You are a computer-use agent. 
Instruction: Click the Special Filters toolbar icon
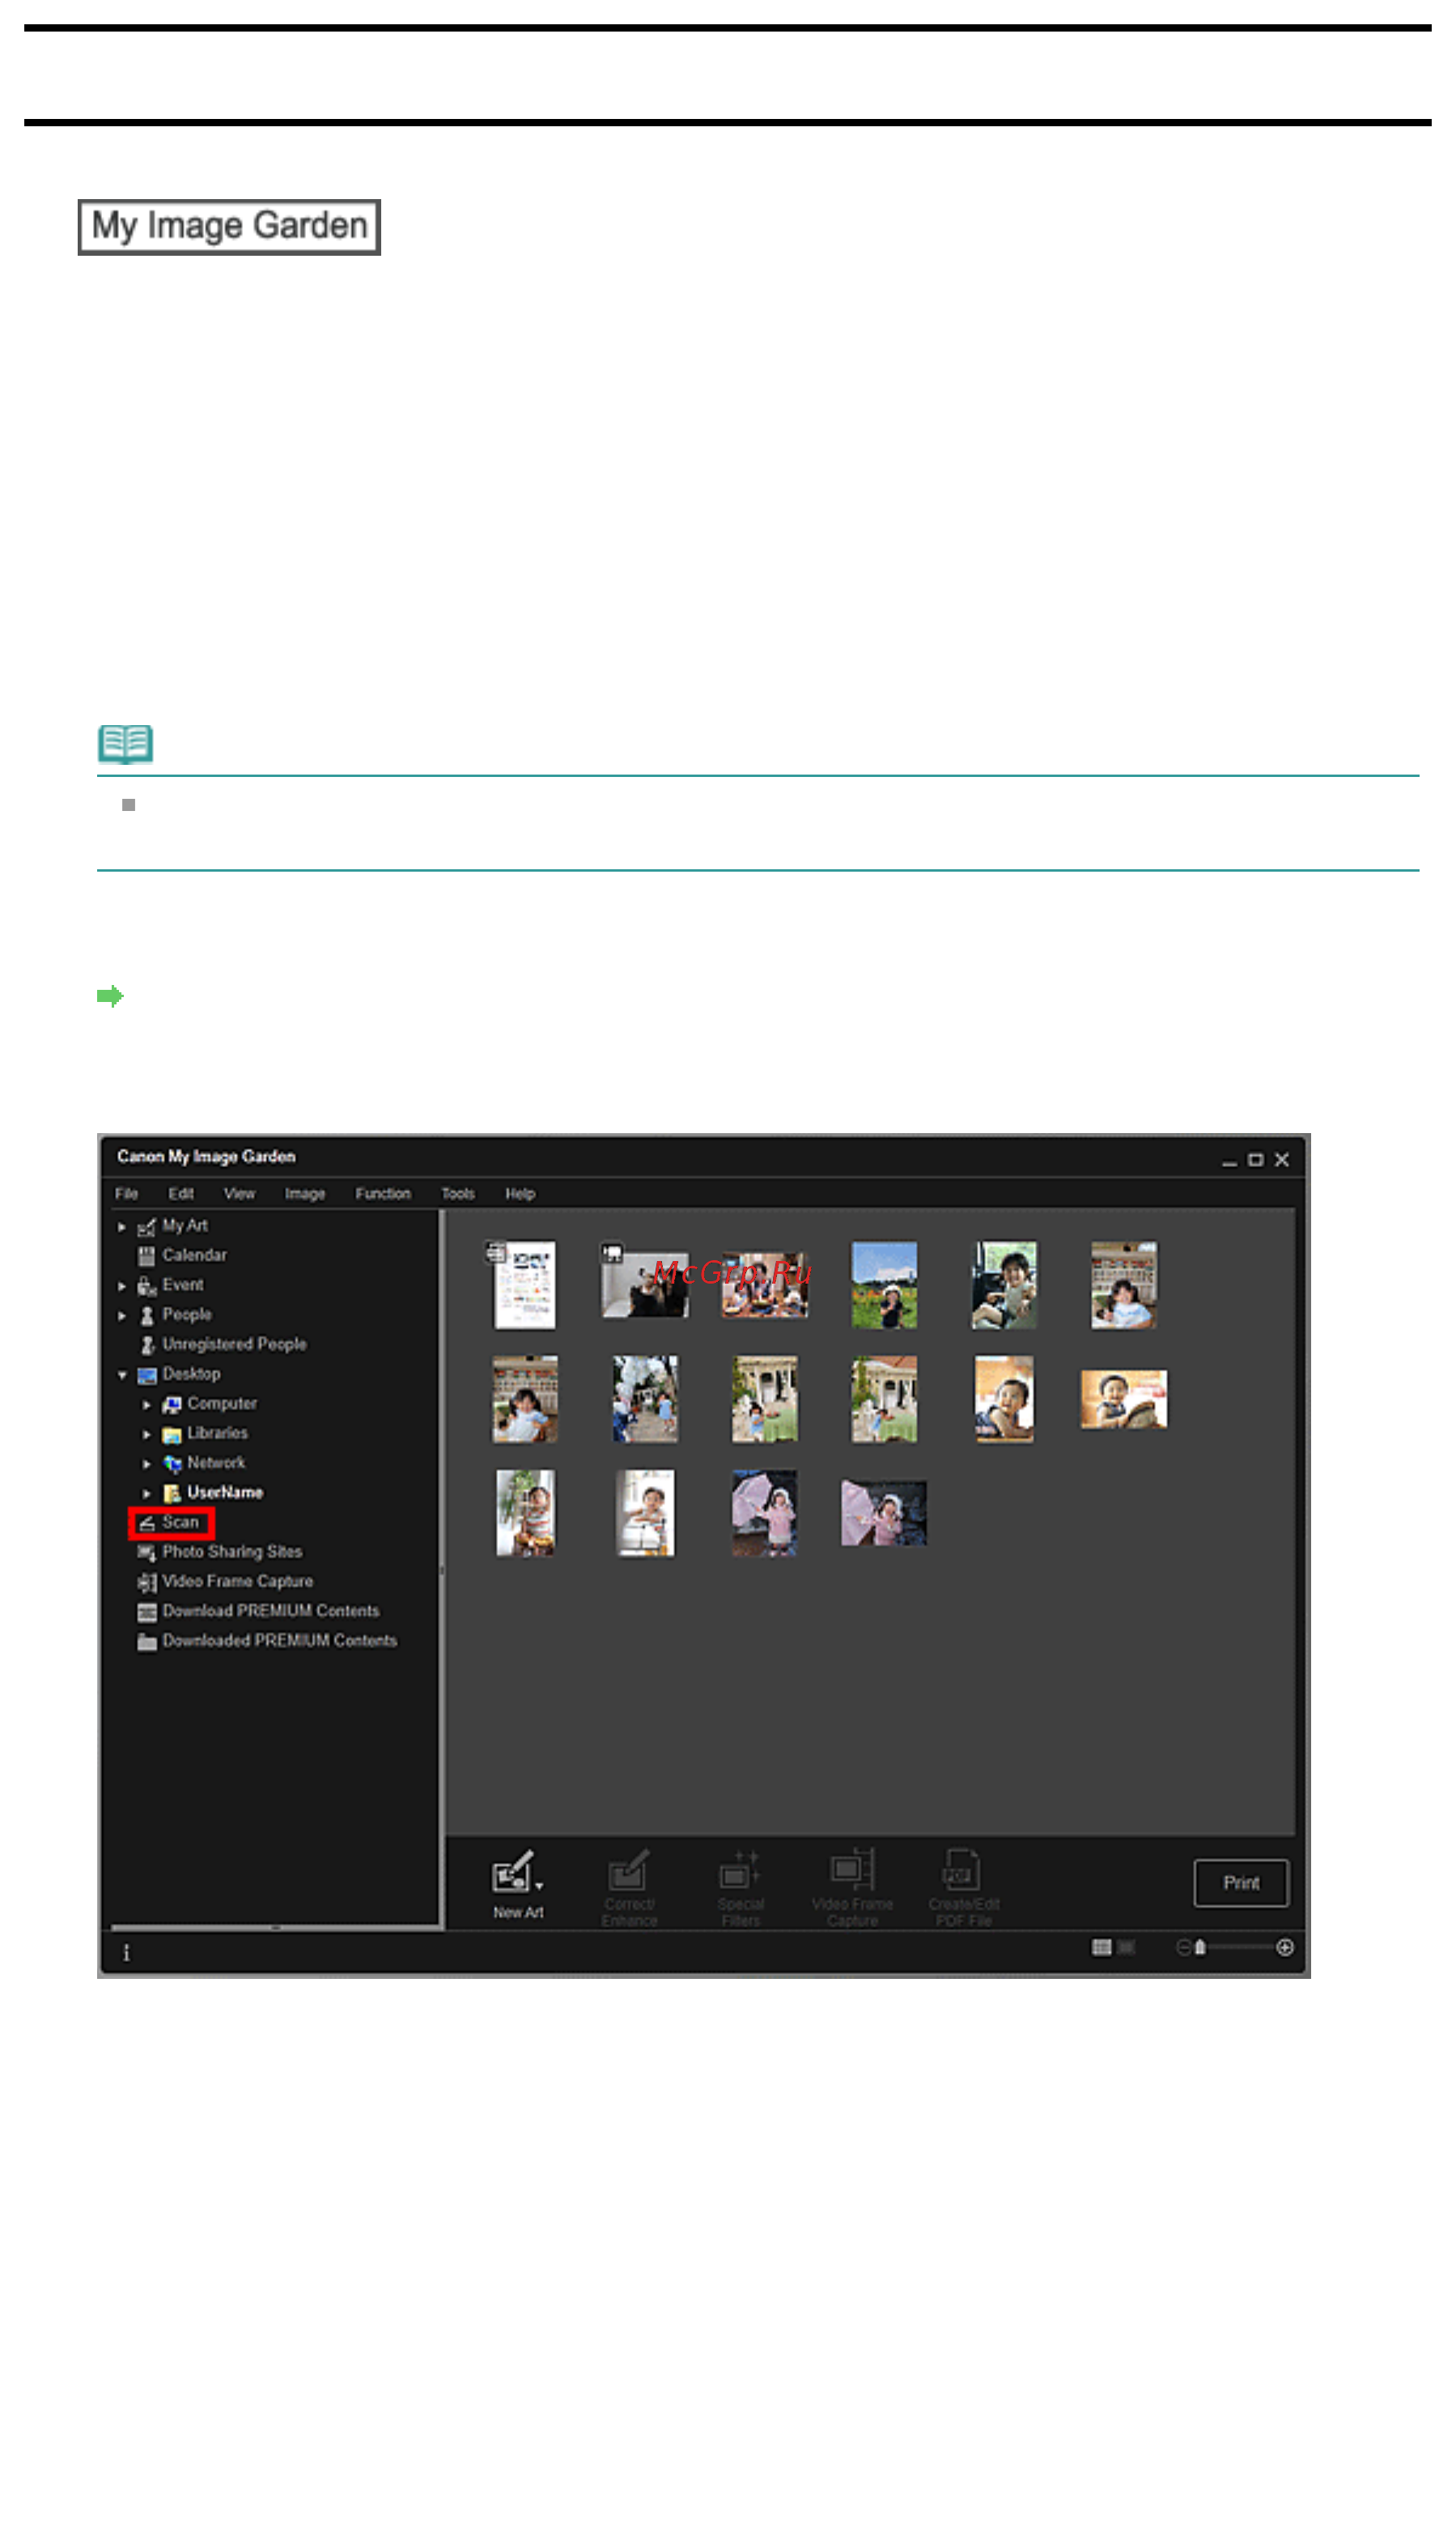click(740, 1870)
